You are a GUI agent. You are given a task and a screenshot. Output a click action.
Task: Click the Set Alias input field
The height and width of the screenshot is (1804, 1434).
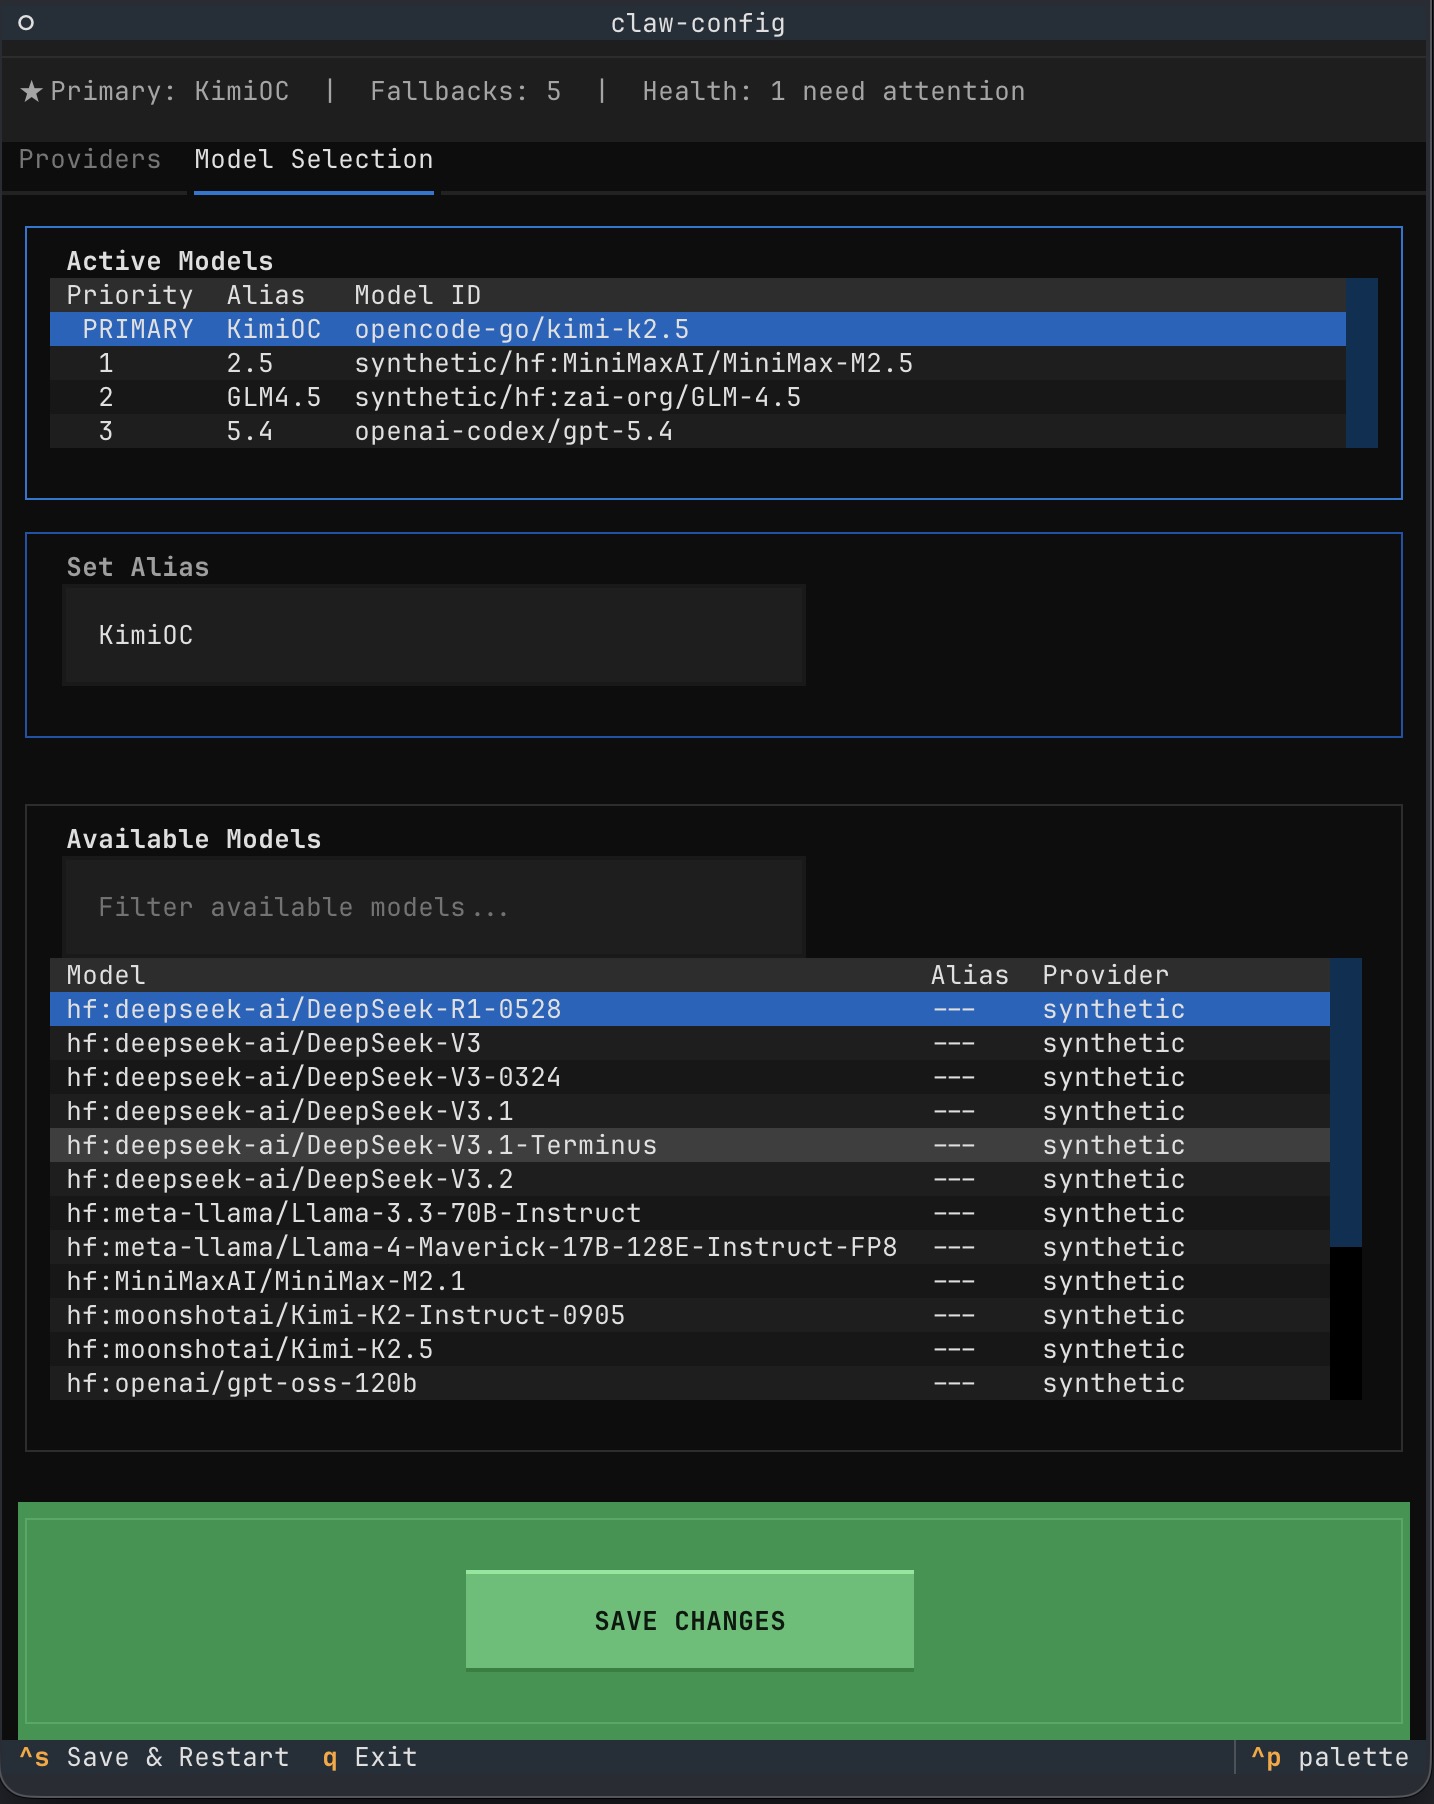point(434,635)
